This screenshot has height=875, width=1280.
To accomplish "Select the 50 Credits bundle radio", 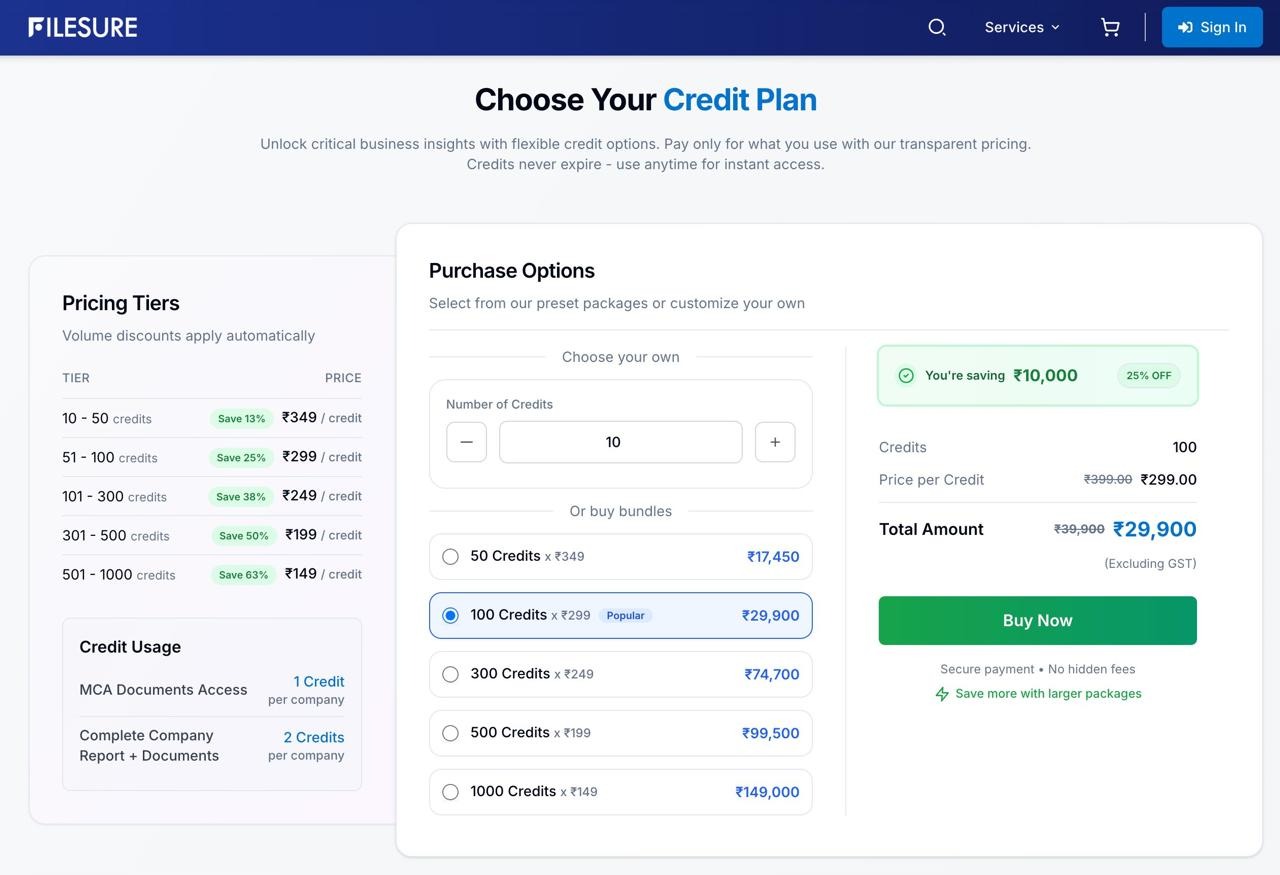I will (x=451, y=557).
